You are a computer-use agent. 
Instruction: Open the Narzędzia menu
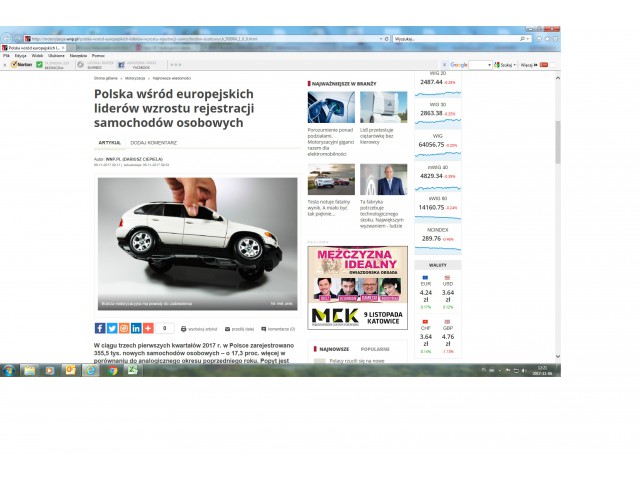(78, 55)
